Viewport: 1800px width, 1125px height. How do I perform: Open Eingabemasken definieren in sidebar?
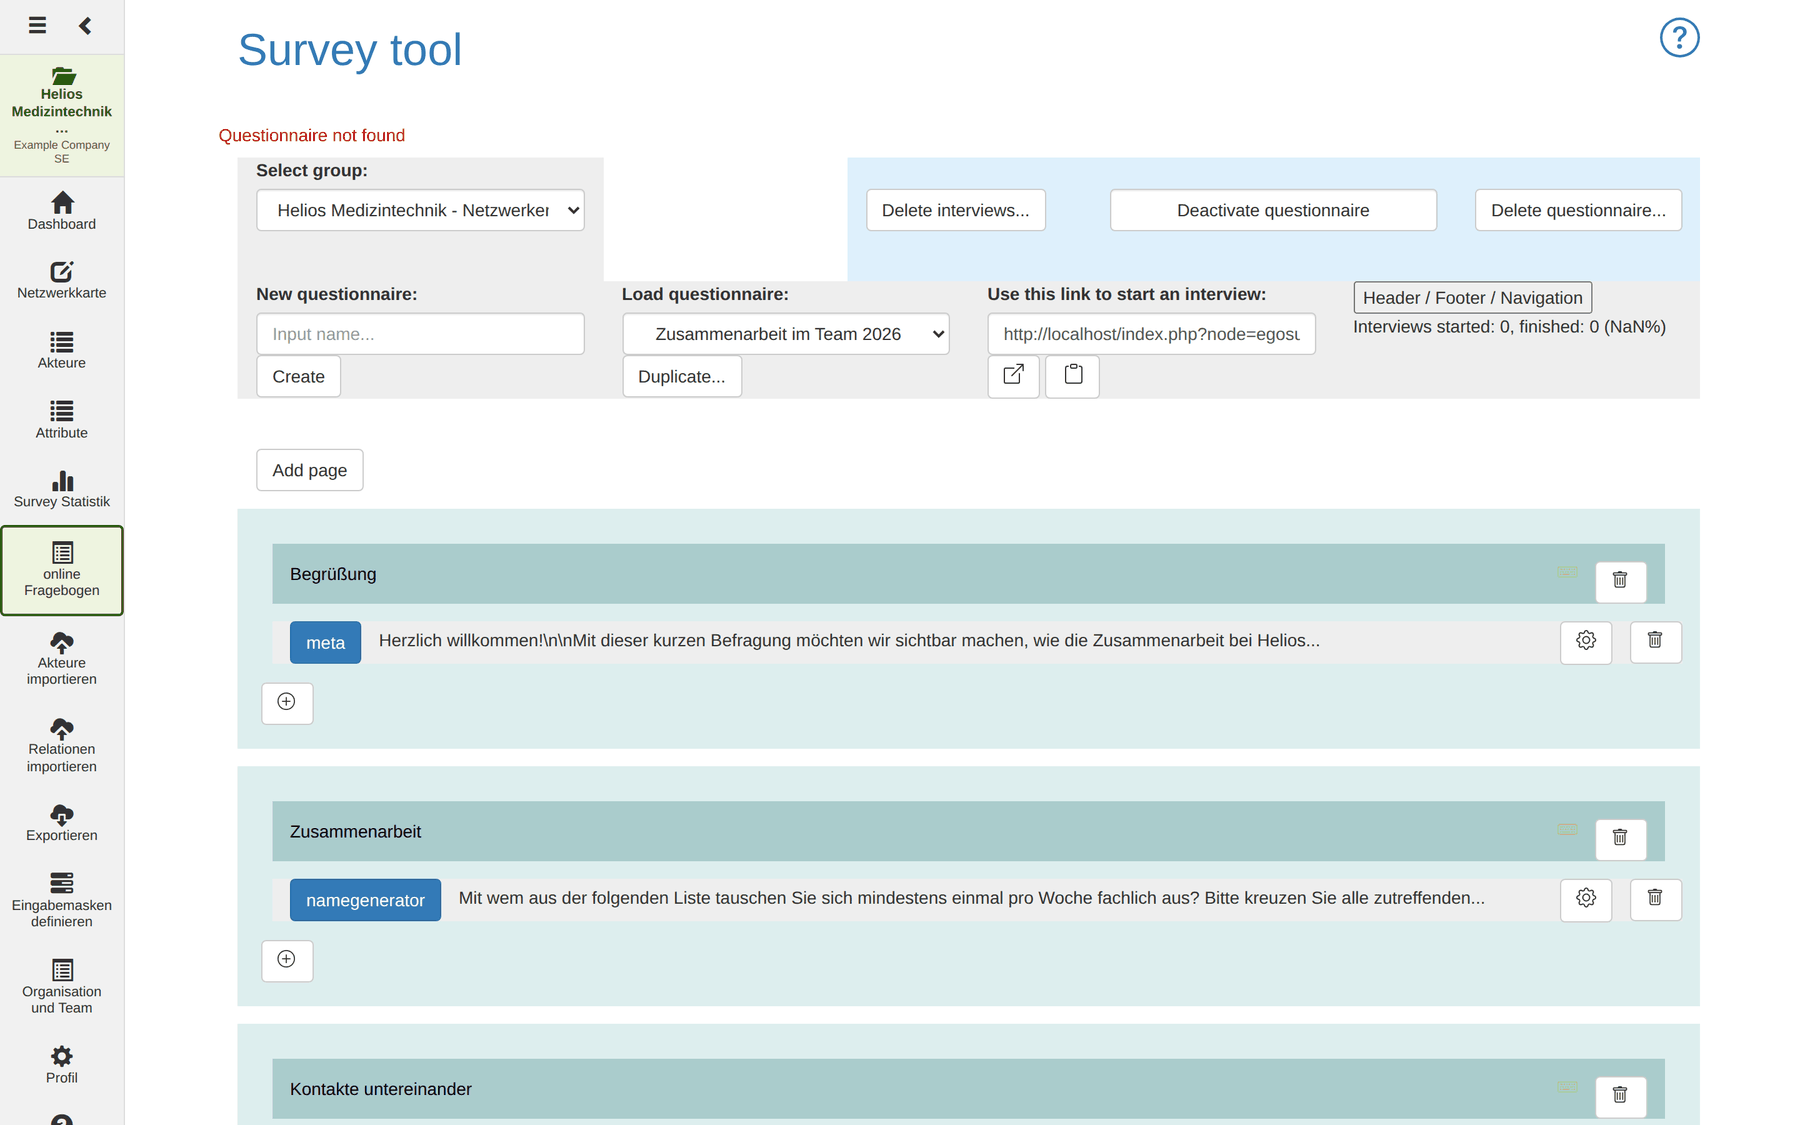[62, 901]
